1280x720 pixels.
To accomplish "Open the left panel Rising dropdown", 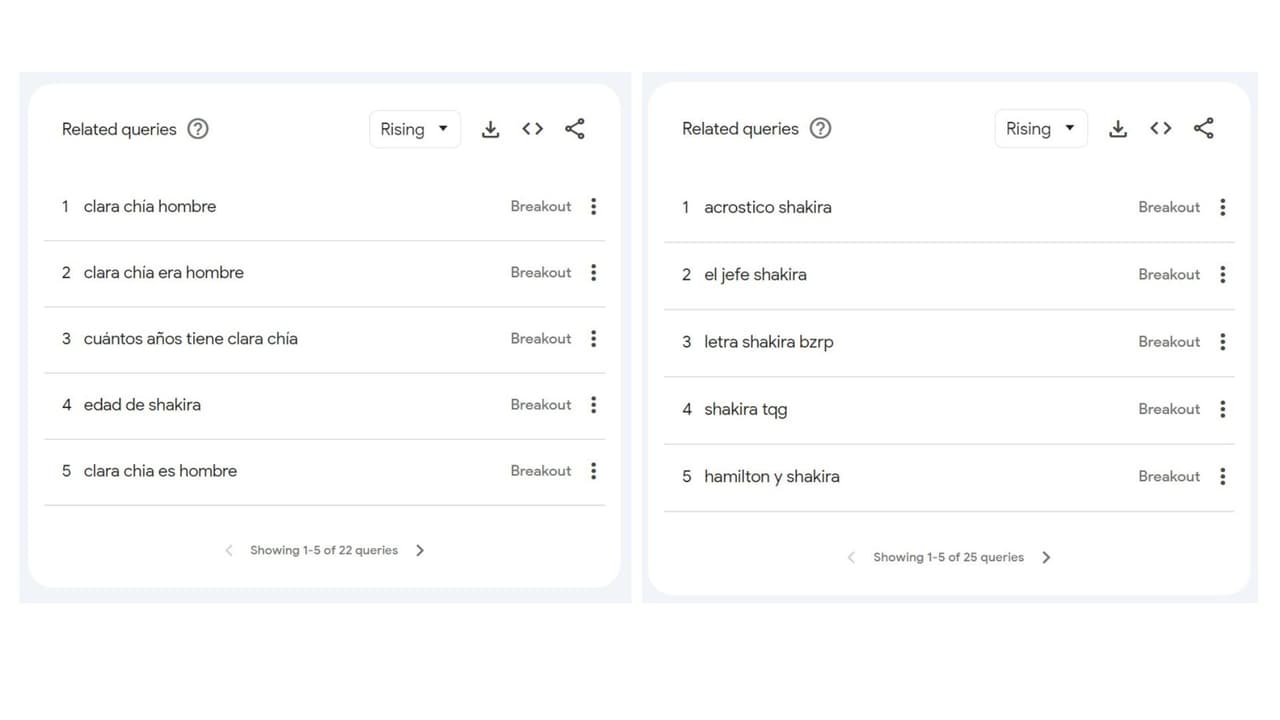I will [414, 129].
